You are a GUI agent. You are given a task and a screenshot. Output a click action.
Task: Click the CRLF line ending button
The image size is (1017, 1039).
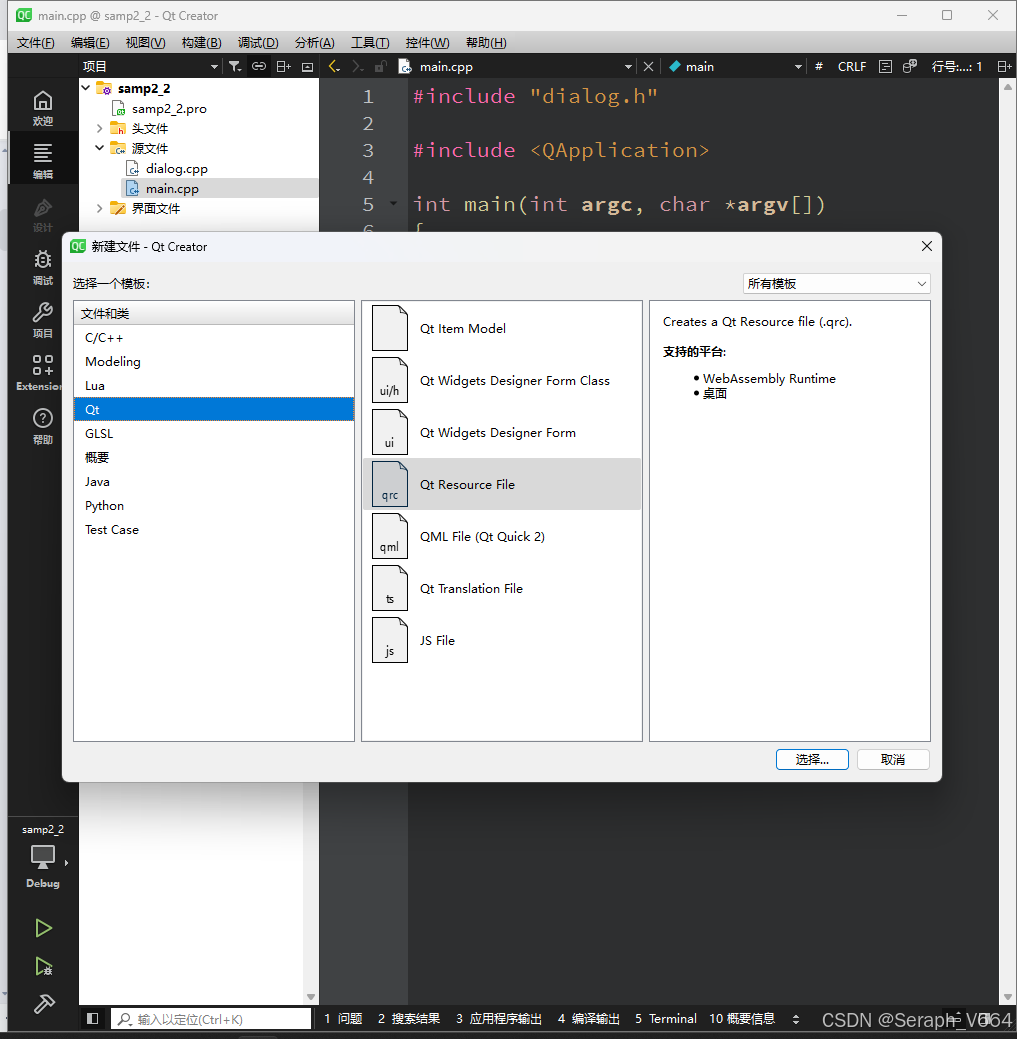point(851,66)
